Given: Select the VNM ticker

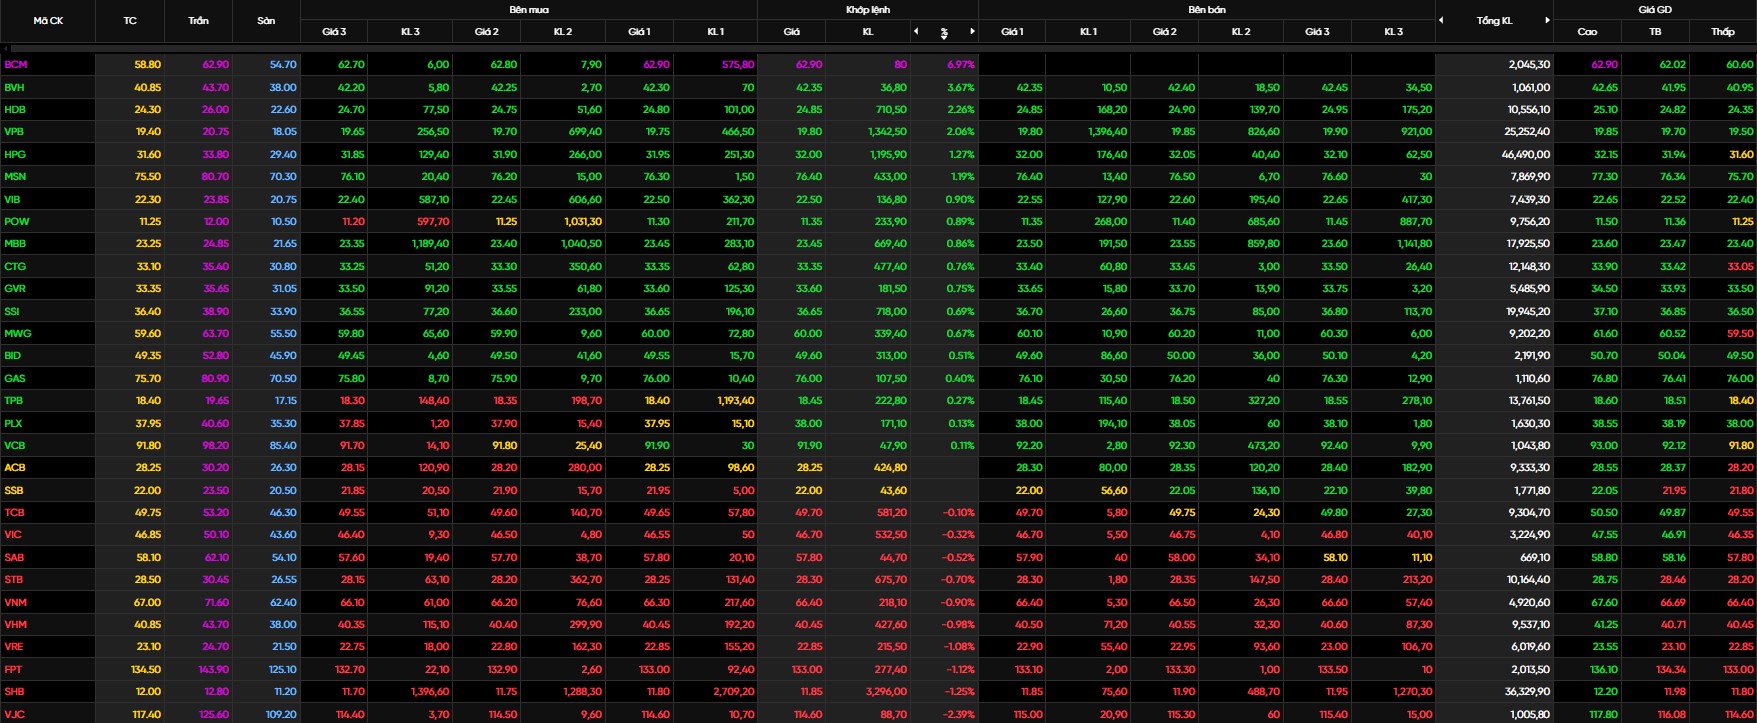Looking at the screenshot, I should click(16, 602).
